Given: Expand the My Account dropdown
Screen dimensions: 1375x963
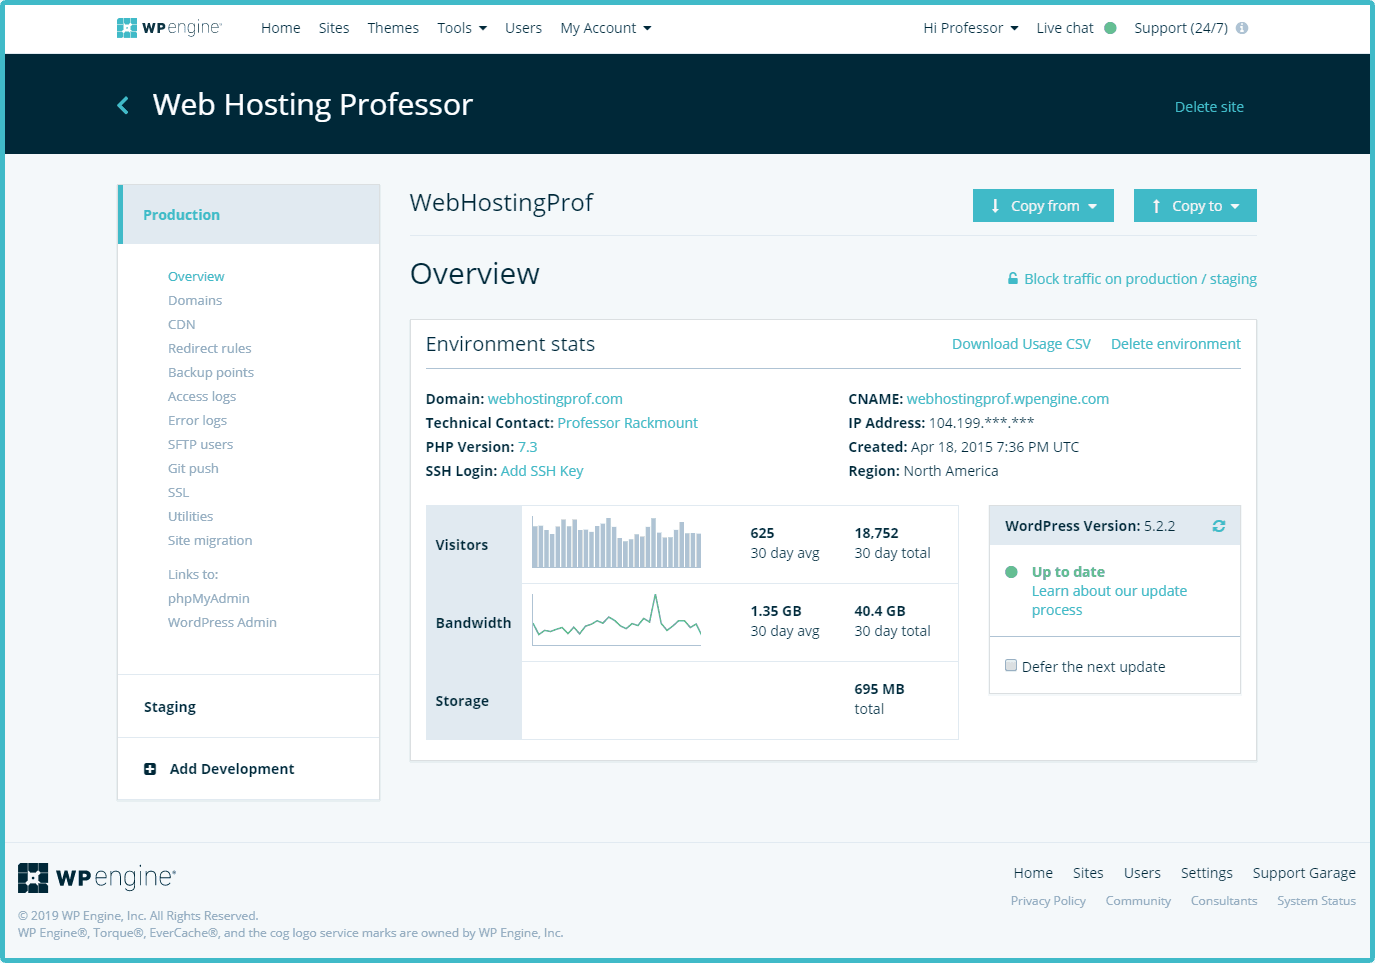Looking at the screenshot, I should click(605, 28).
